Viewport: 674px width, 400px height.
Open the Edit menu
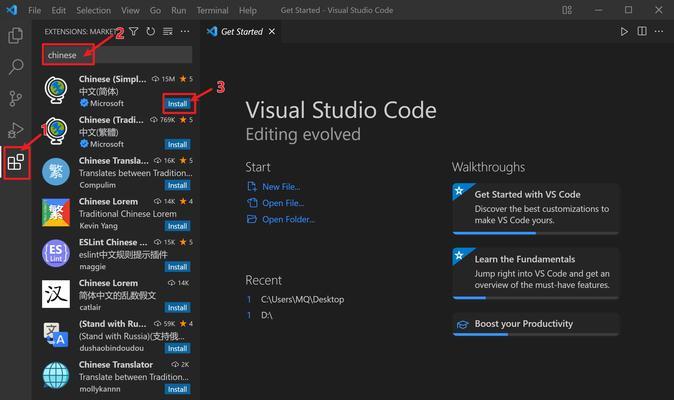pyautogui.click(x=58, y=10)
